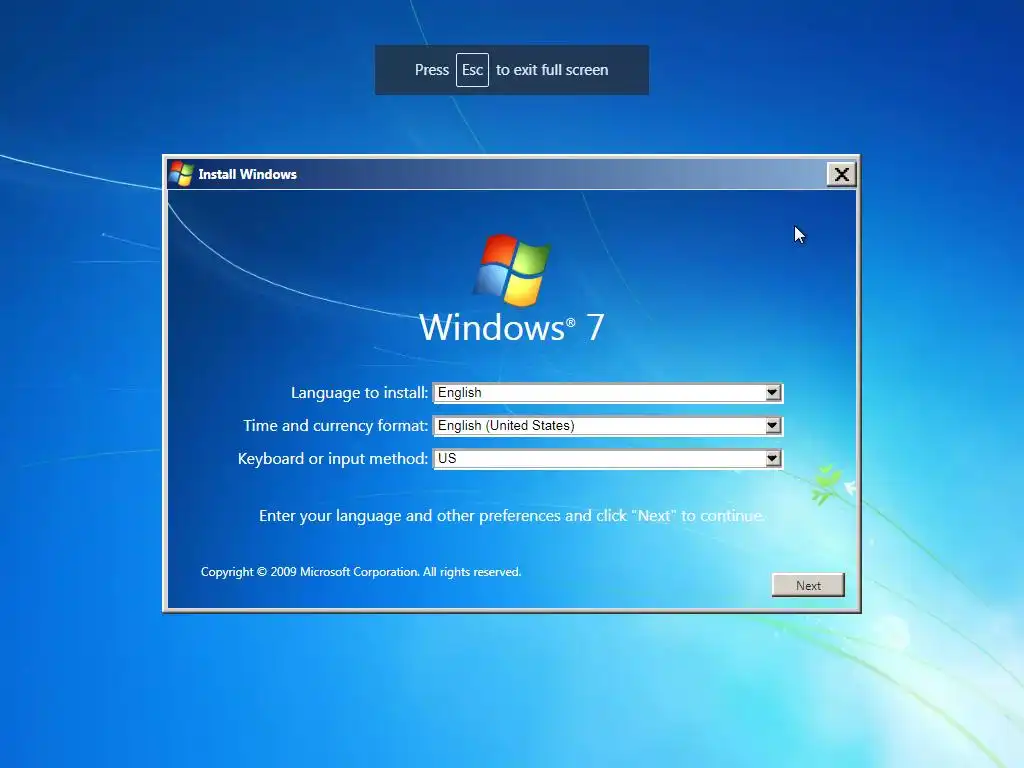Viewport: 1024px width, 768px height.
Task: Click the Windows flag icon in title bar
Action: [x=181, y=174]
